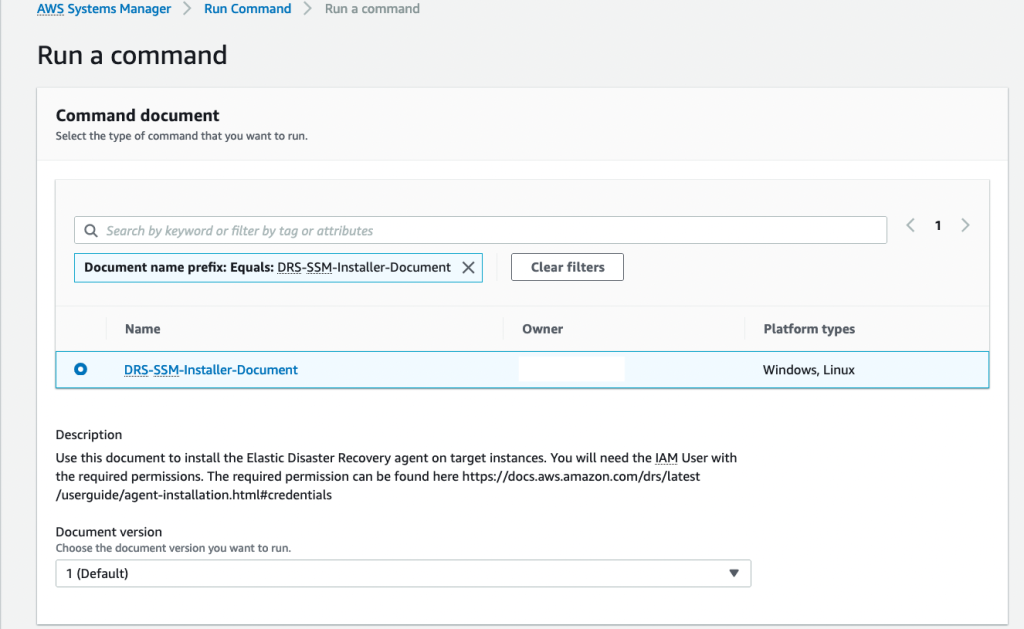Sort by Platform types column header
This screenshot has height=629, width=1024.
click(x=808, y=328)
